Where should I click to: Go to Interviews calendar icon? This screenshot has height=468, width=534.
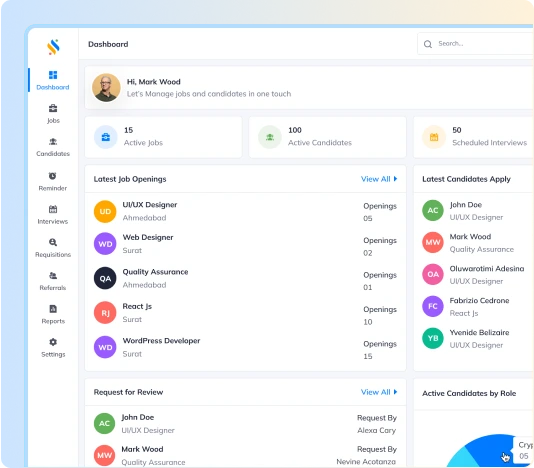pyautogui.click(x=53, y=209)
